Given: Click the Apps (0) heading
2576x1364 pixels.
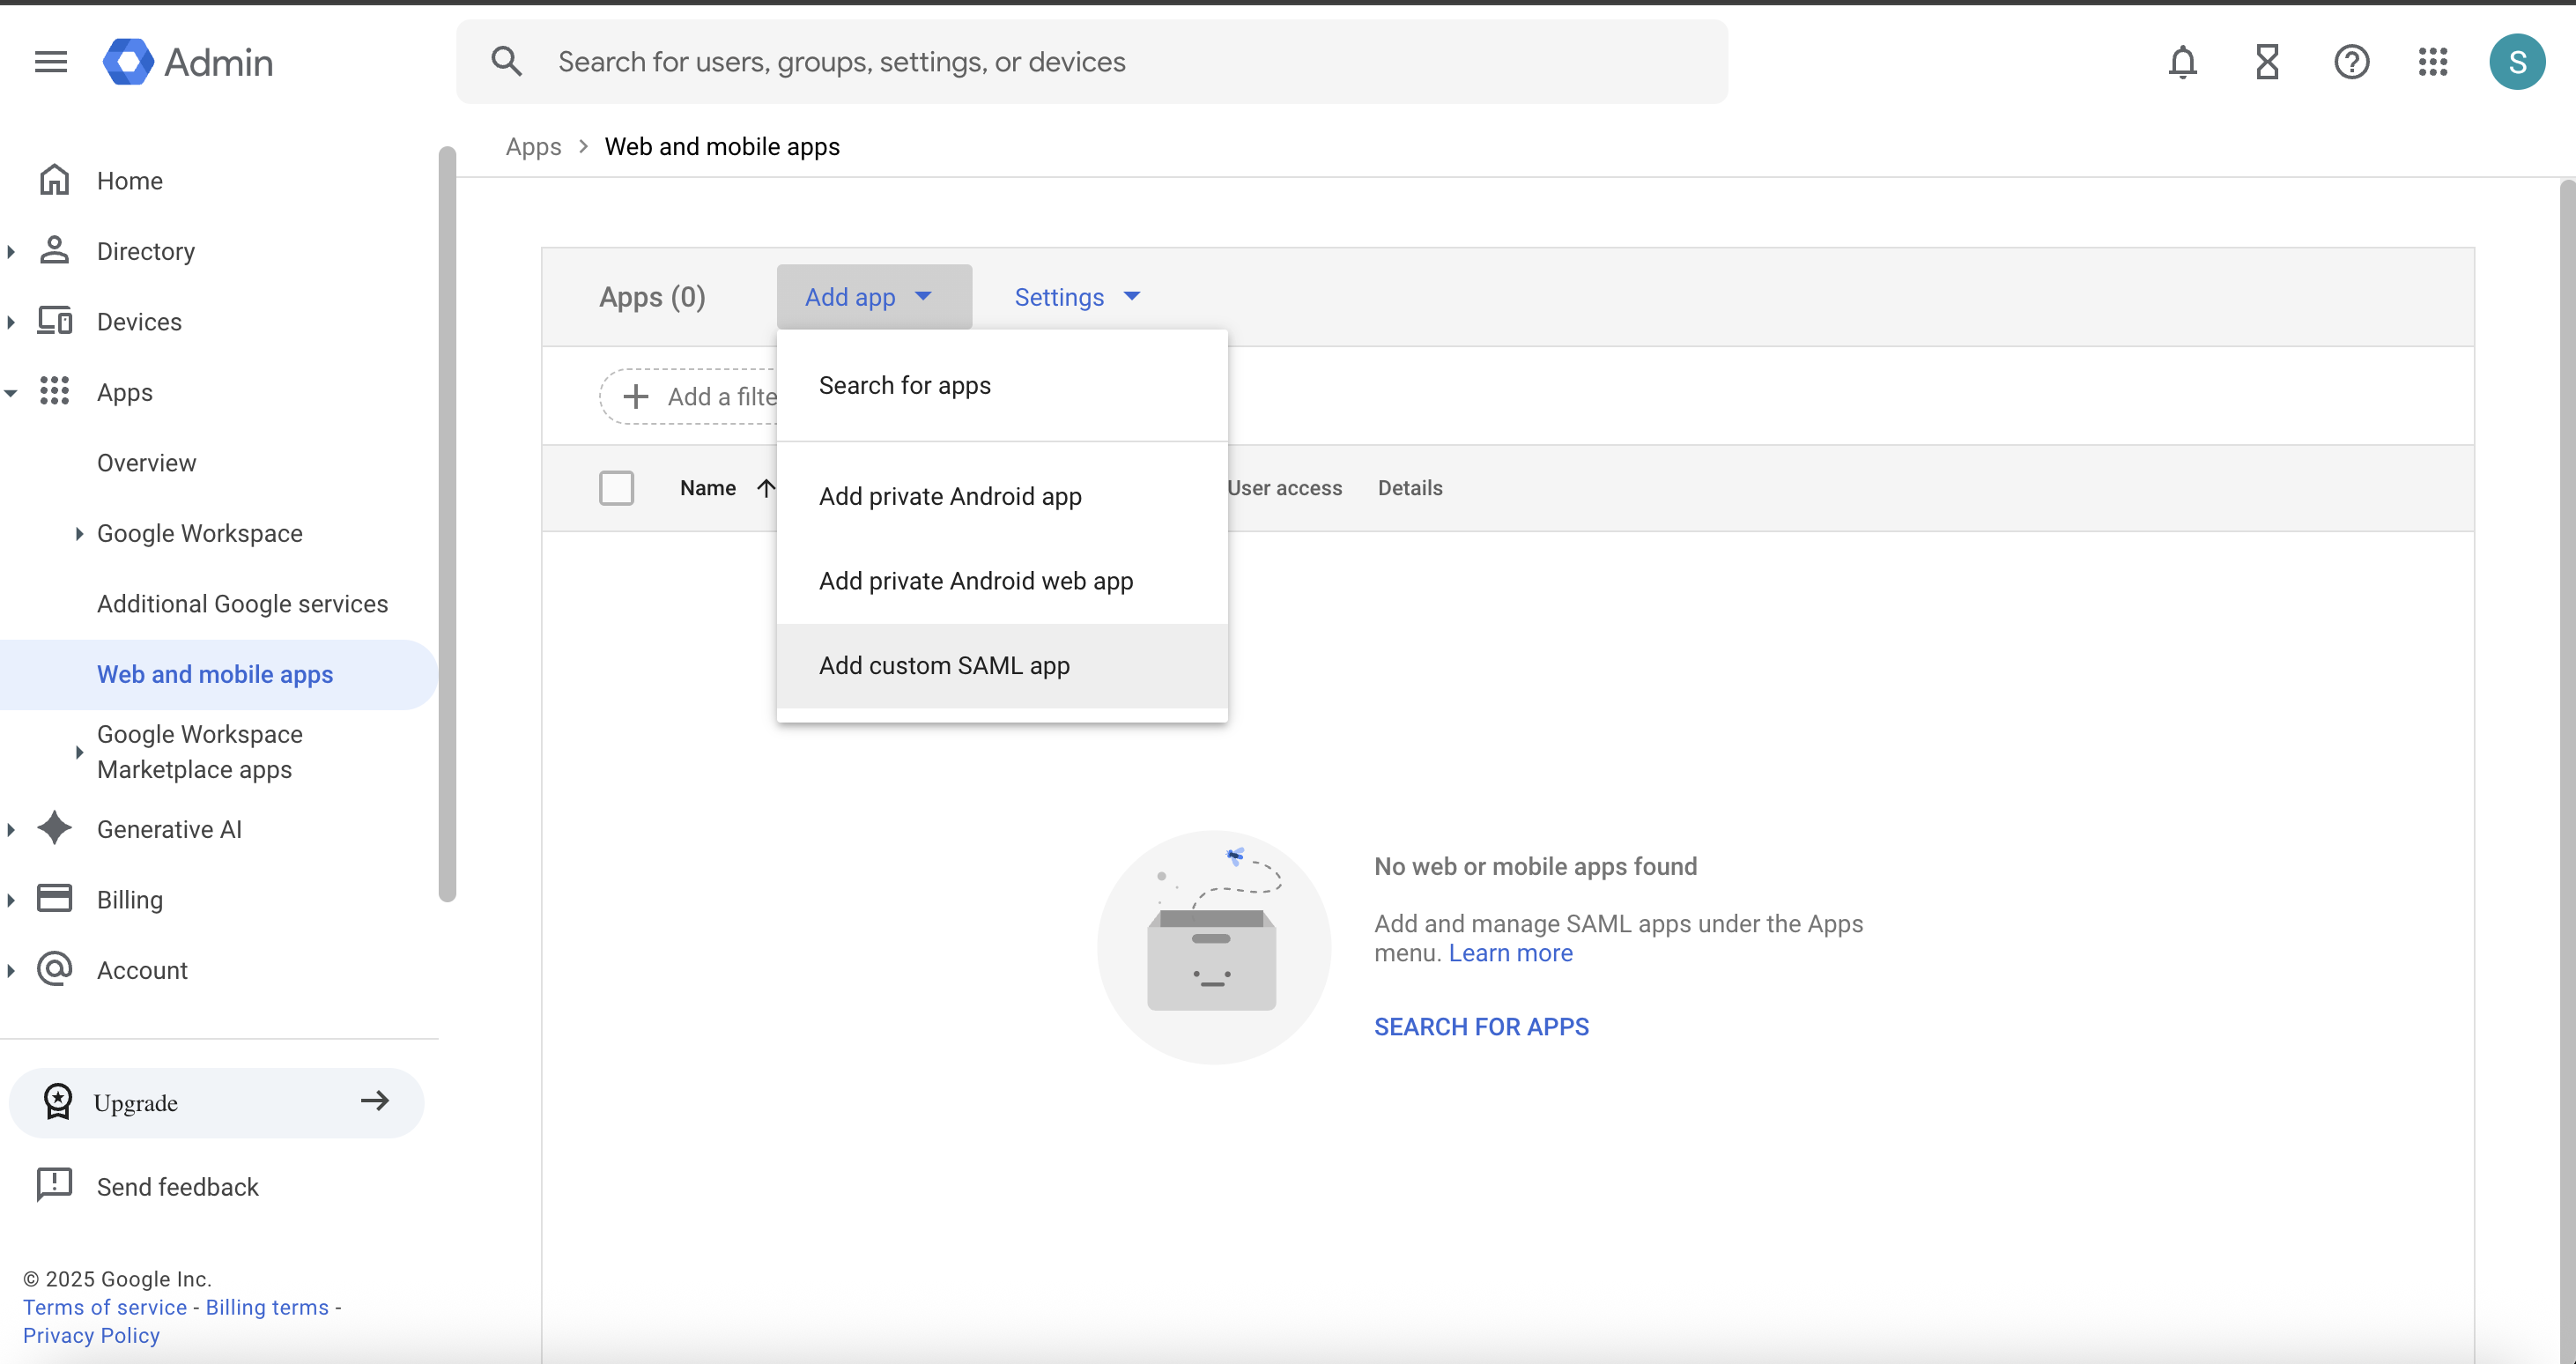Looking at the screenshot, I should tap(652, 297).
